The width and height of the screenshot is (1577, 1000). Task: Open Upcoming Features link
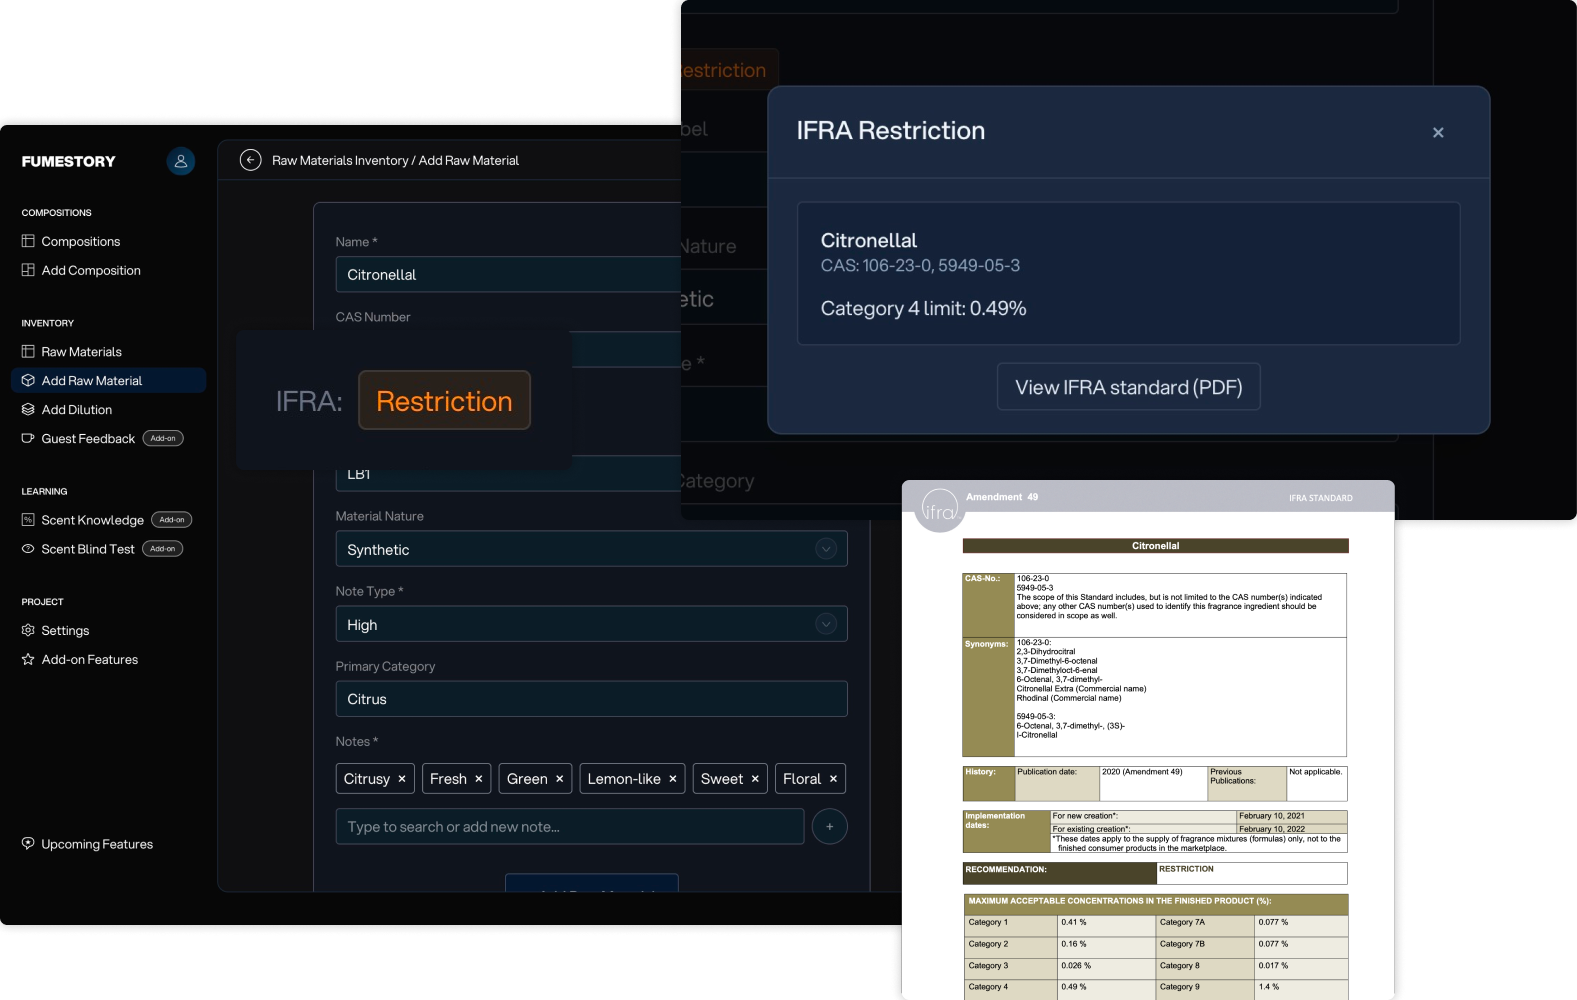coord(97,844)
